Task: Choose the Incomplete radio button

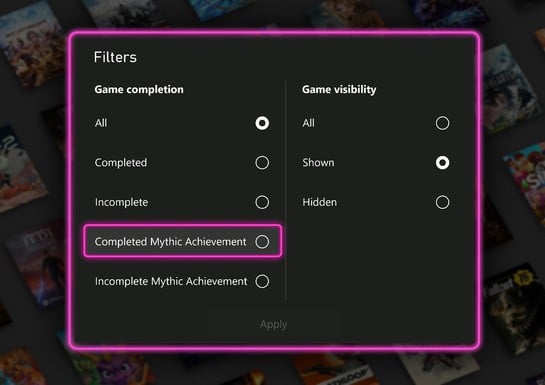Action: coord(262,202)
